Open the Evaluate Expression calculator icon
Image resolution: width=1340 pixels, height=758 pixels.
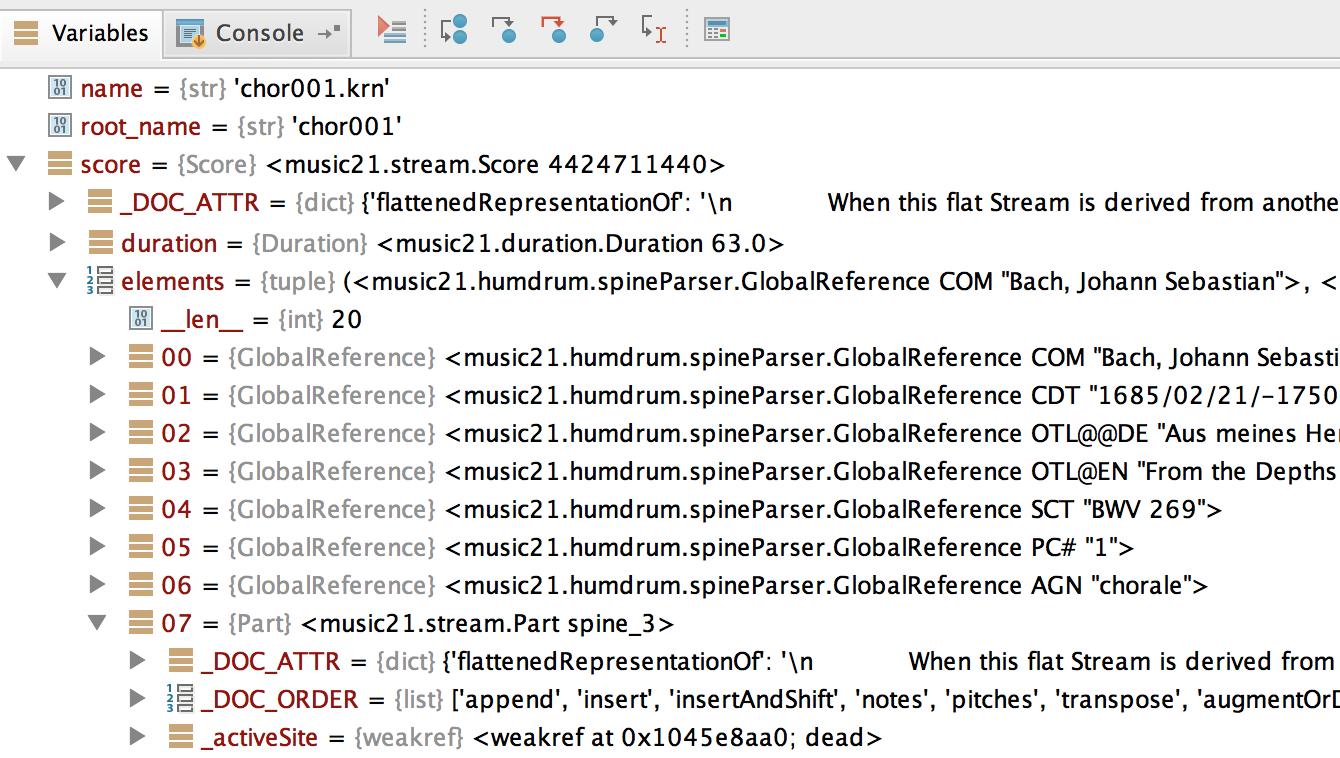717,30
